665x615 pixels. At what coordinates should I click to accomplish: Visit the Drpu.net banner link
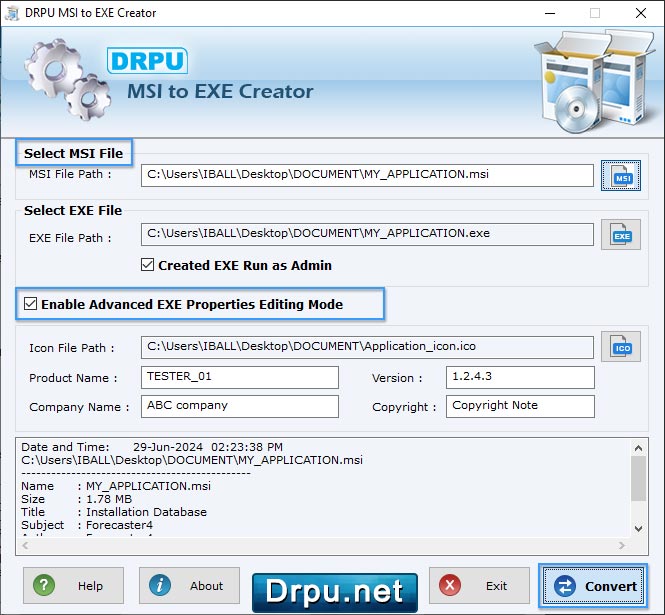tap(335, 593)
